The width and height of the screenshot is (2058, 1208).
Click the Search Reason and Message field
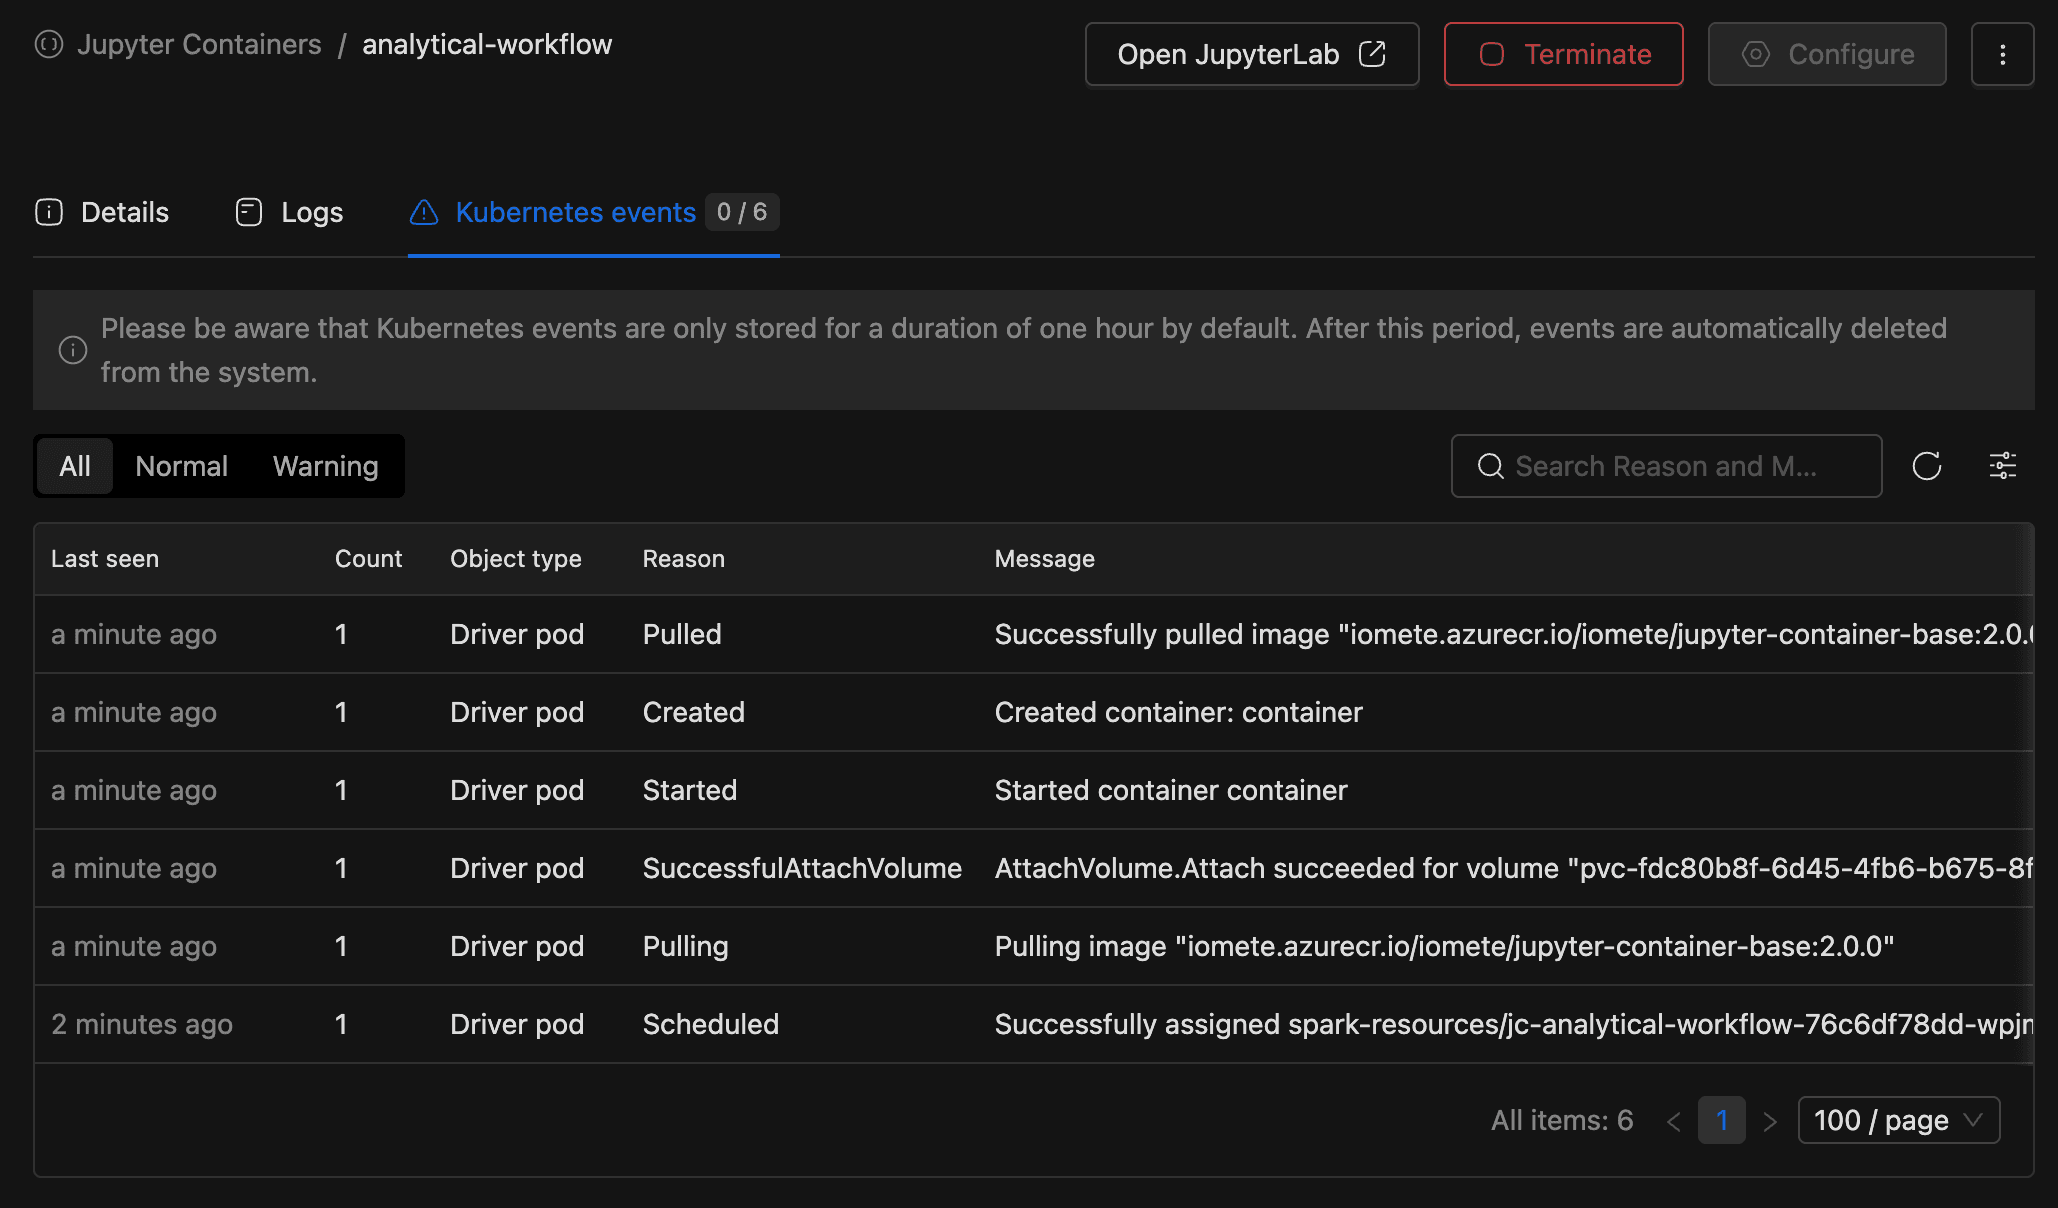pyautogui.click(x=1680, y=466)
